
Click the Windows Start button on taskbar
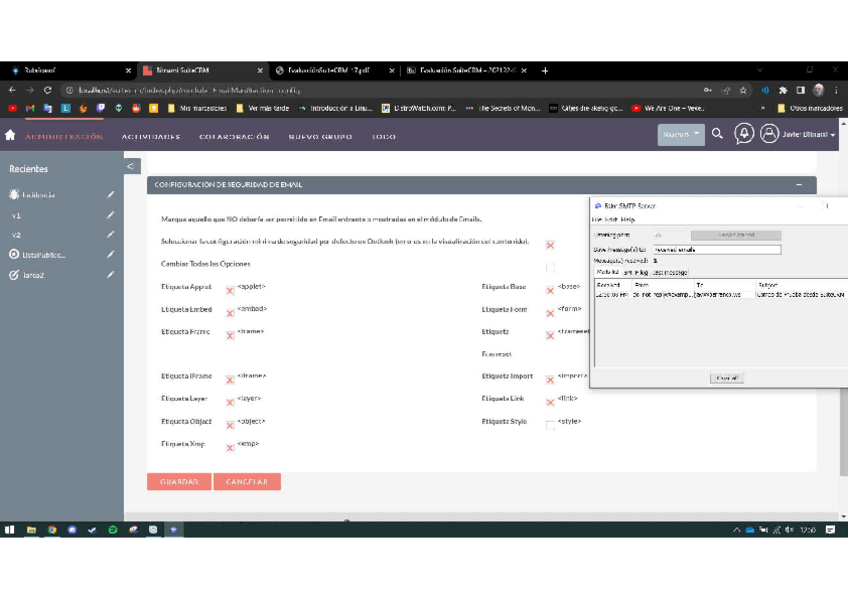[x=10, y=530]
